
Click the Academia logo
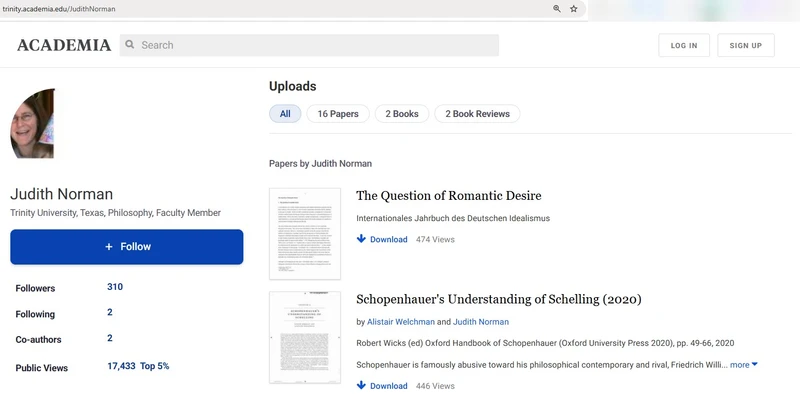pos(64,45)
